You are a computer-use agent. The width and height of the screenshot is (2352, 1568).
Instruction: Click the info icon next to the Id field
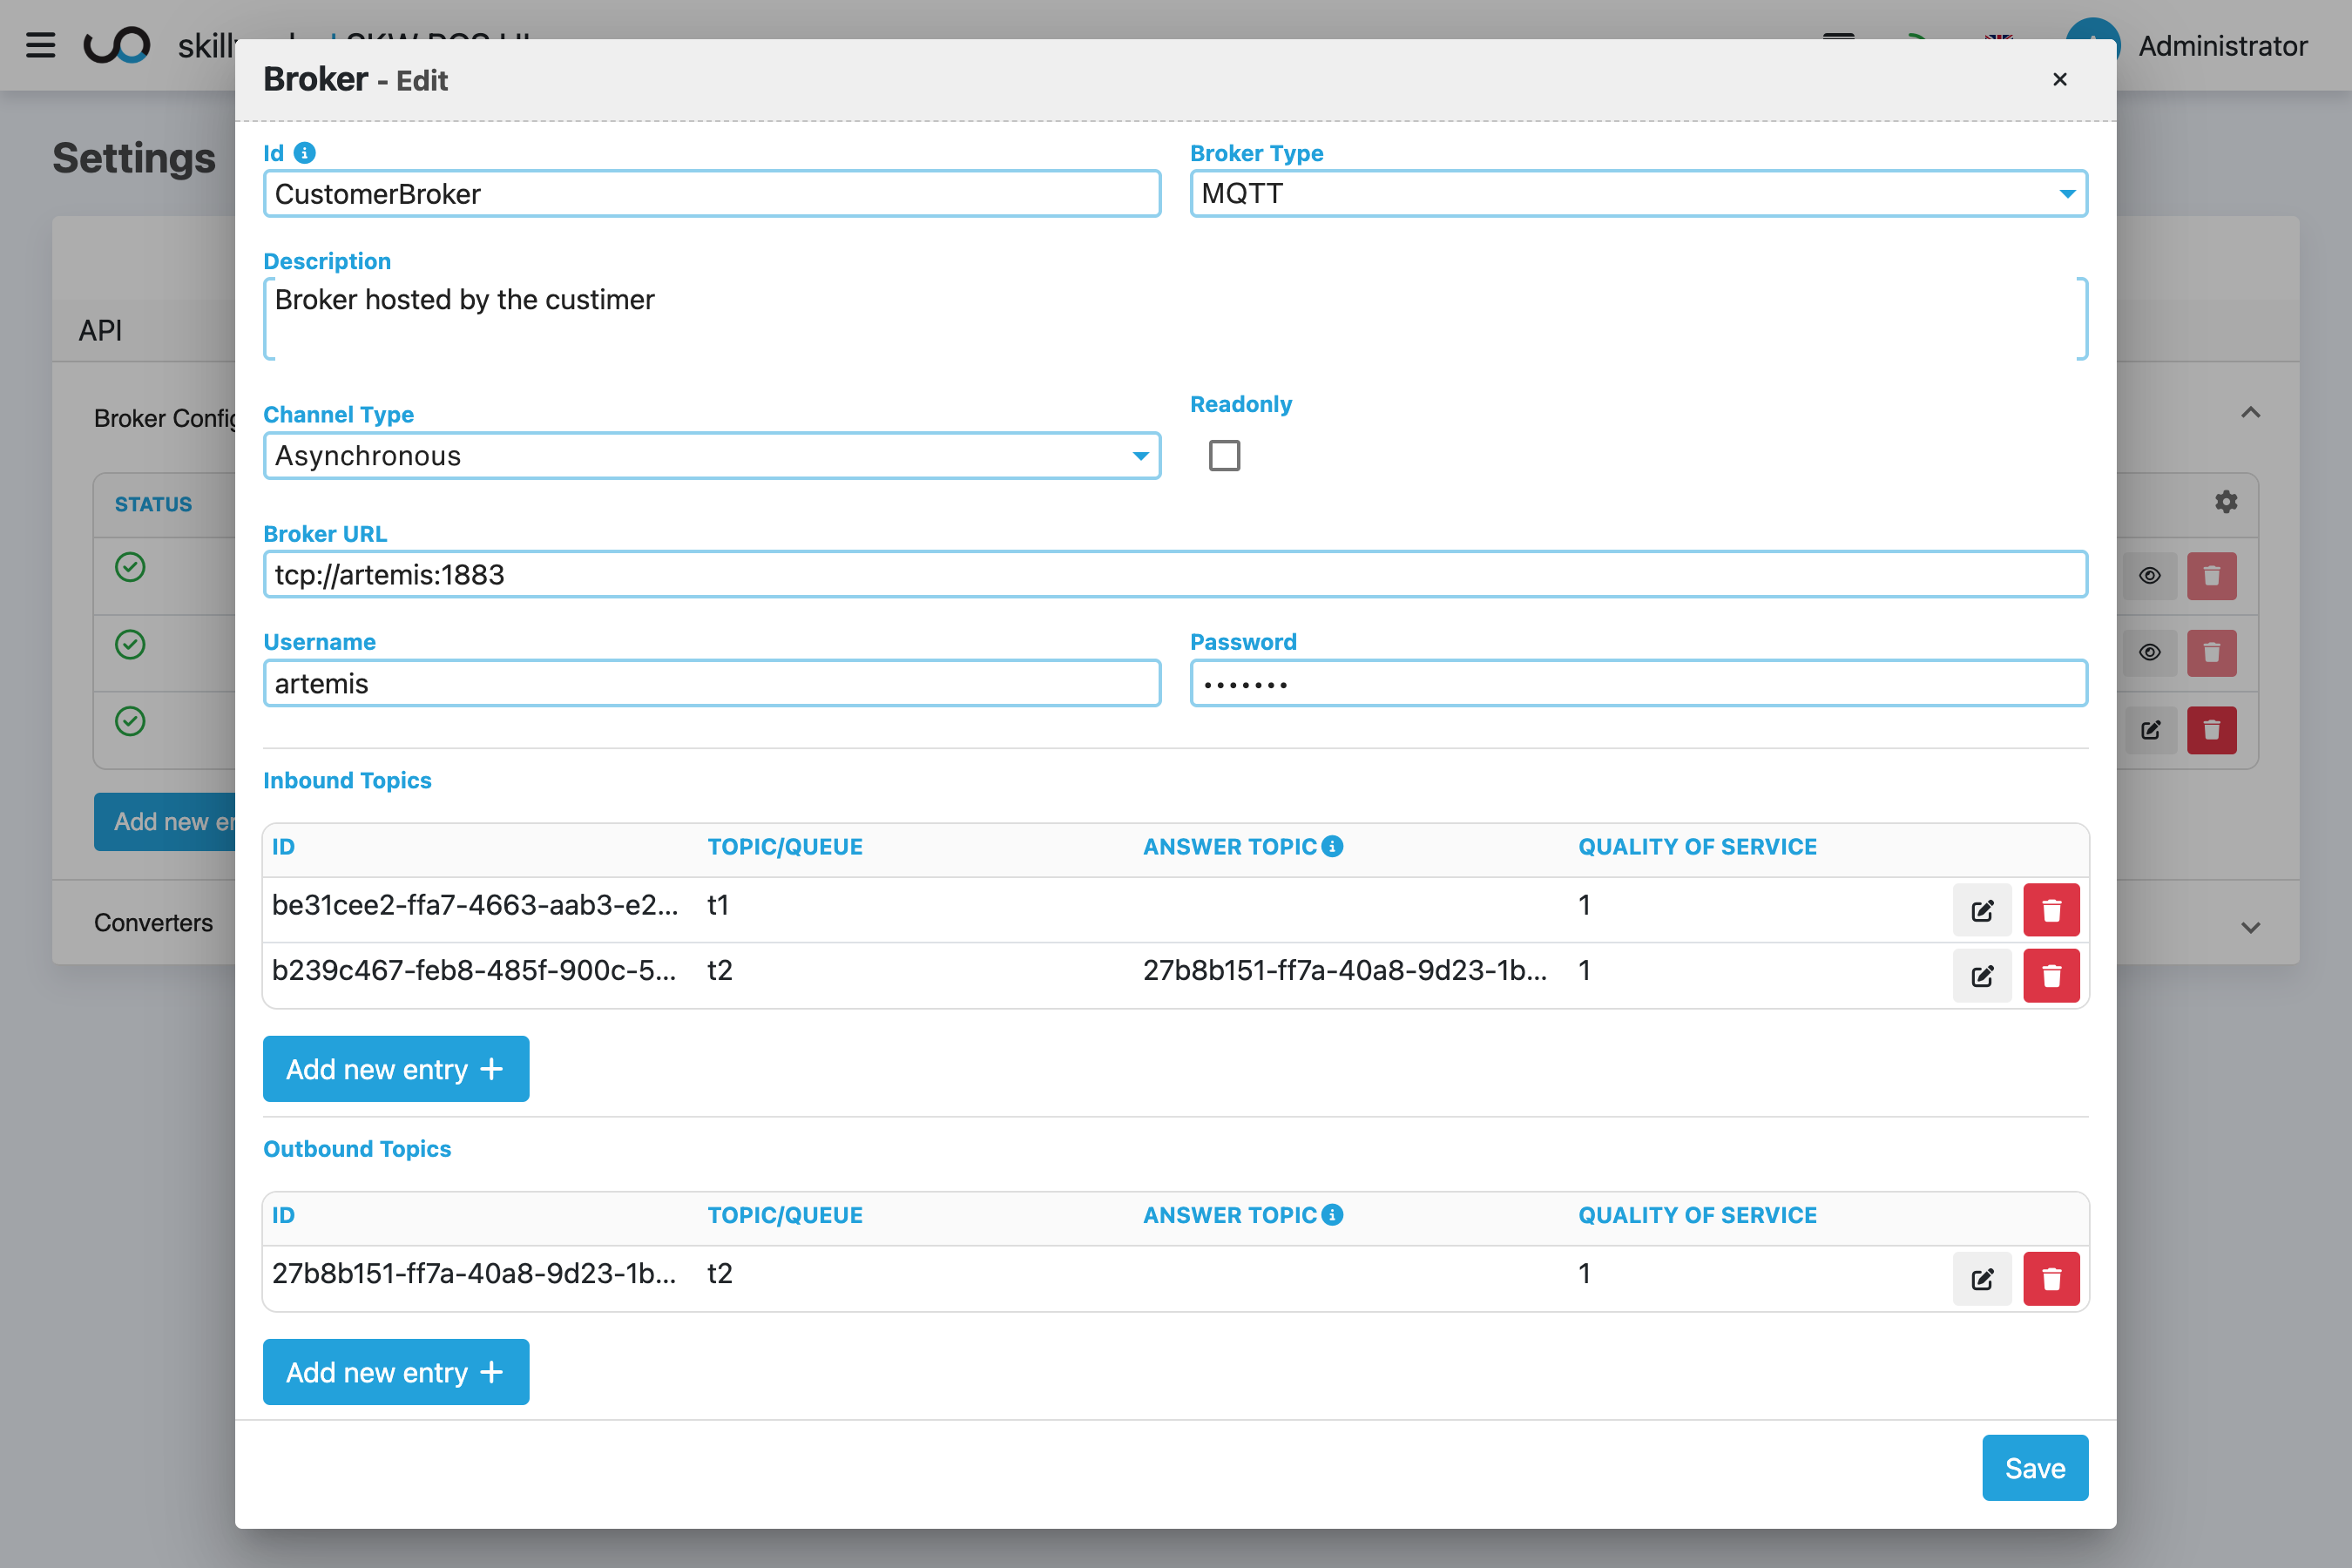click(x=303, y=152)
